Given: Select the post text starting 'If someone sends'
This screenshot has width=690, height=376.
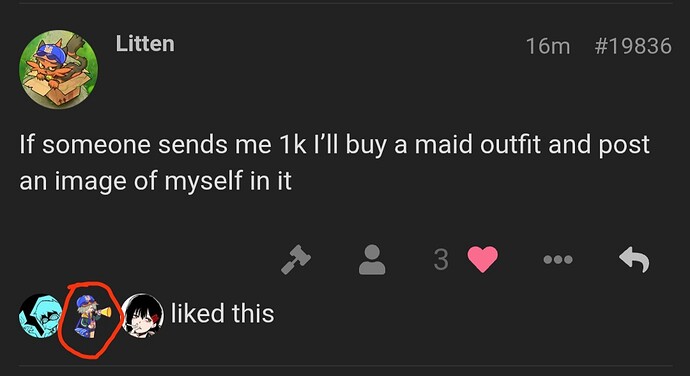Looking at the screenshot, I should click(x=334, y=162).
